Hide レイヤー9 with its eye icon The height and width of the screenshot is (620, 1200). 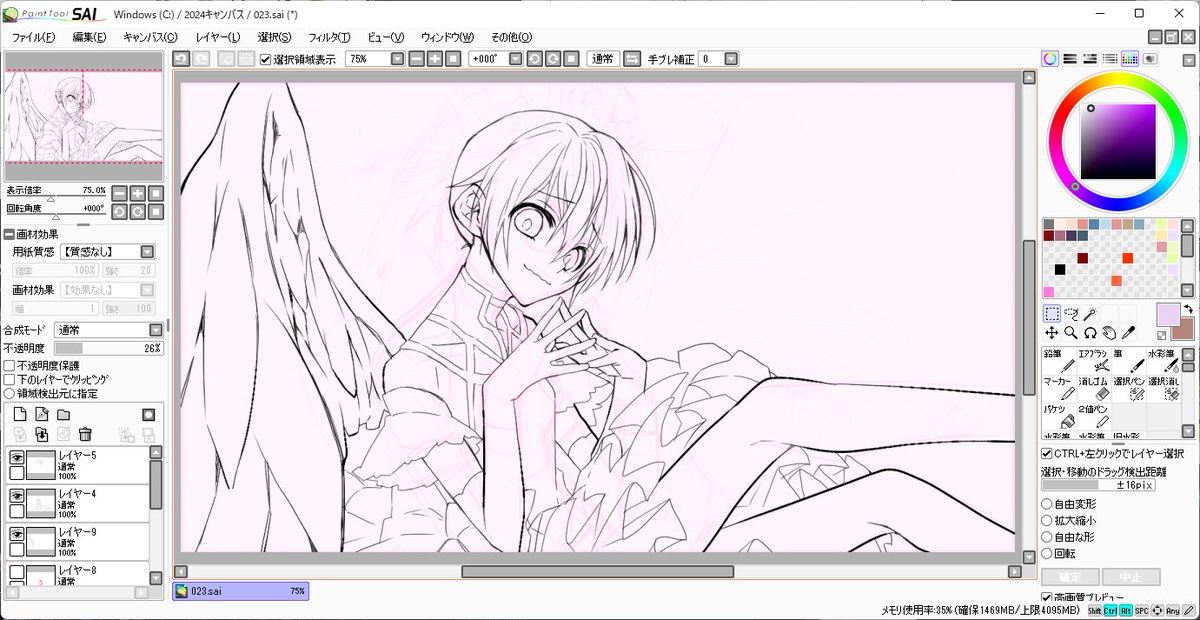click(16, 534)
